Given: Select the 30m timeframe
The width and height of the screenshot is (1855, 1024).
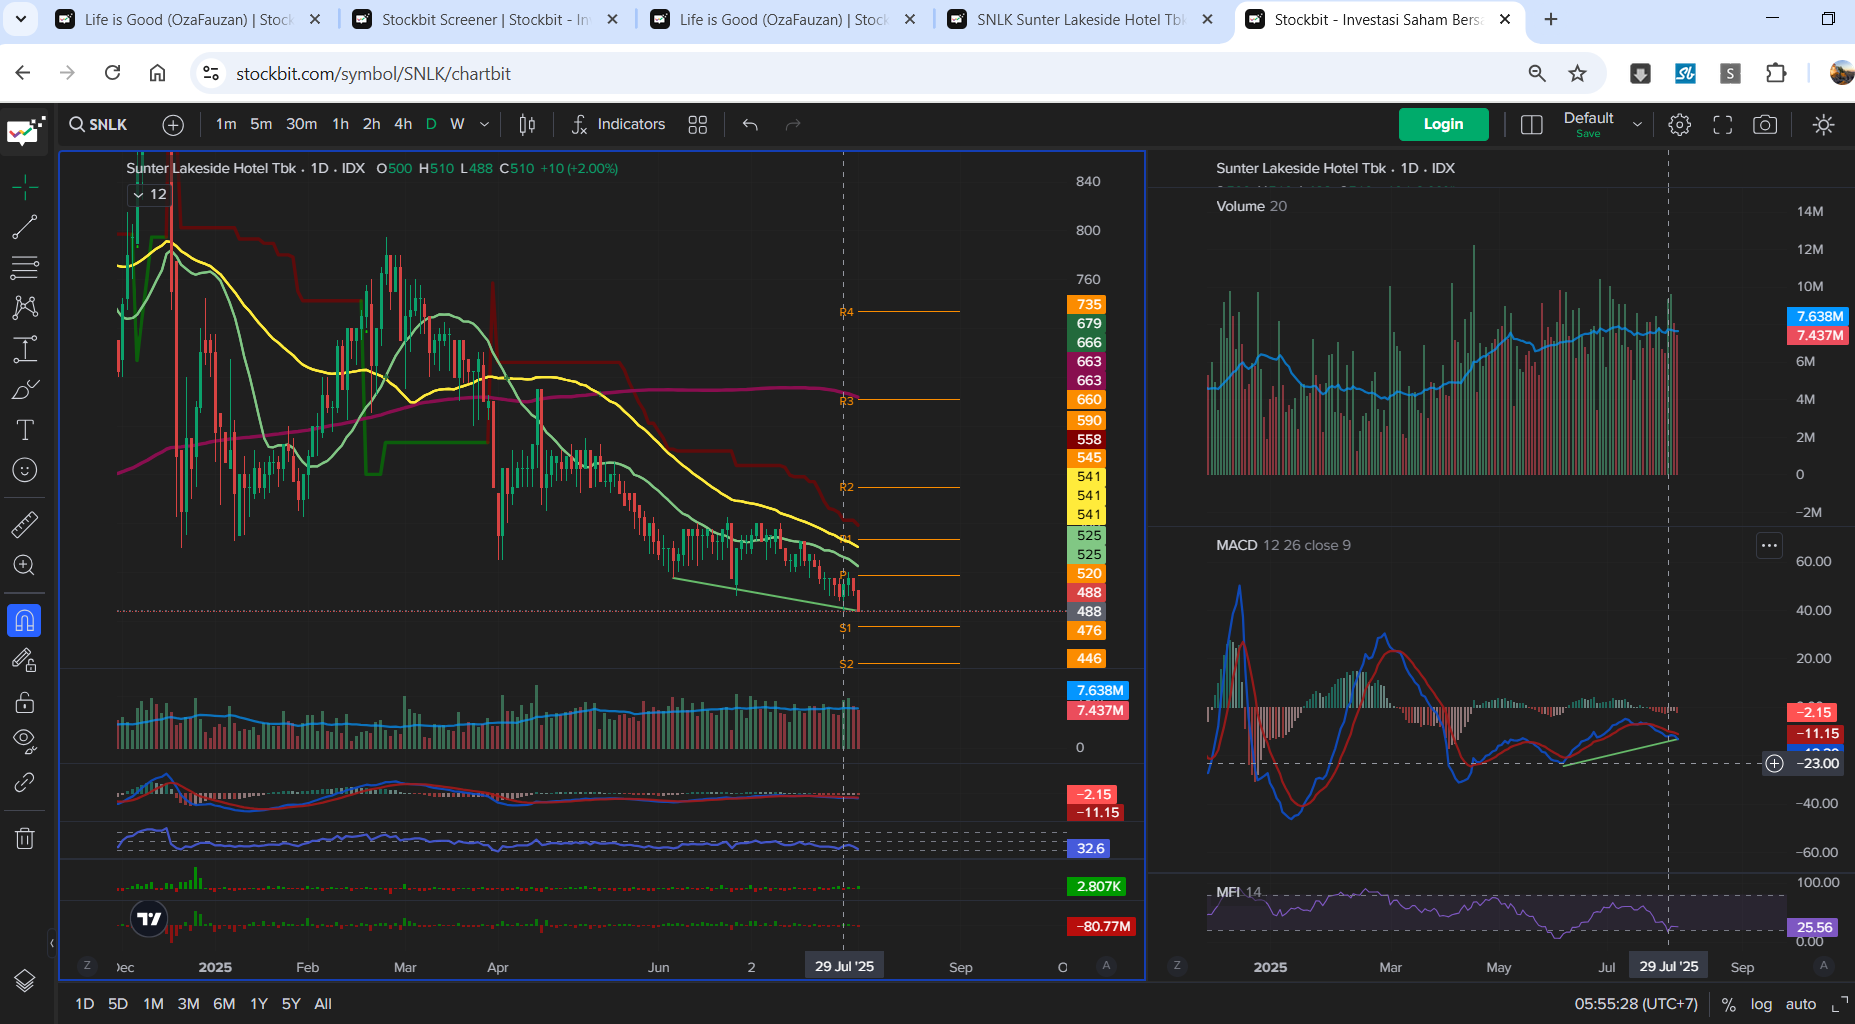Looking at the screenshot, I should point(301,124).
